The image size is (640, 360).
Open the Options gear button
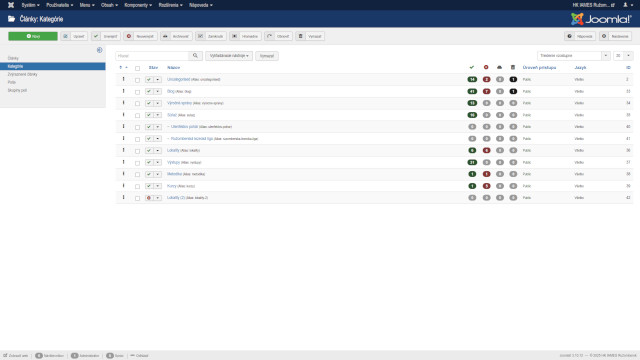pyautogui.click(x=616, y=36)
